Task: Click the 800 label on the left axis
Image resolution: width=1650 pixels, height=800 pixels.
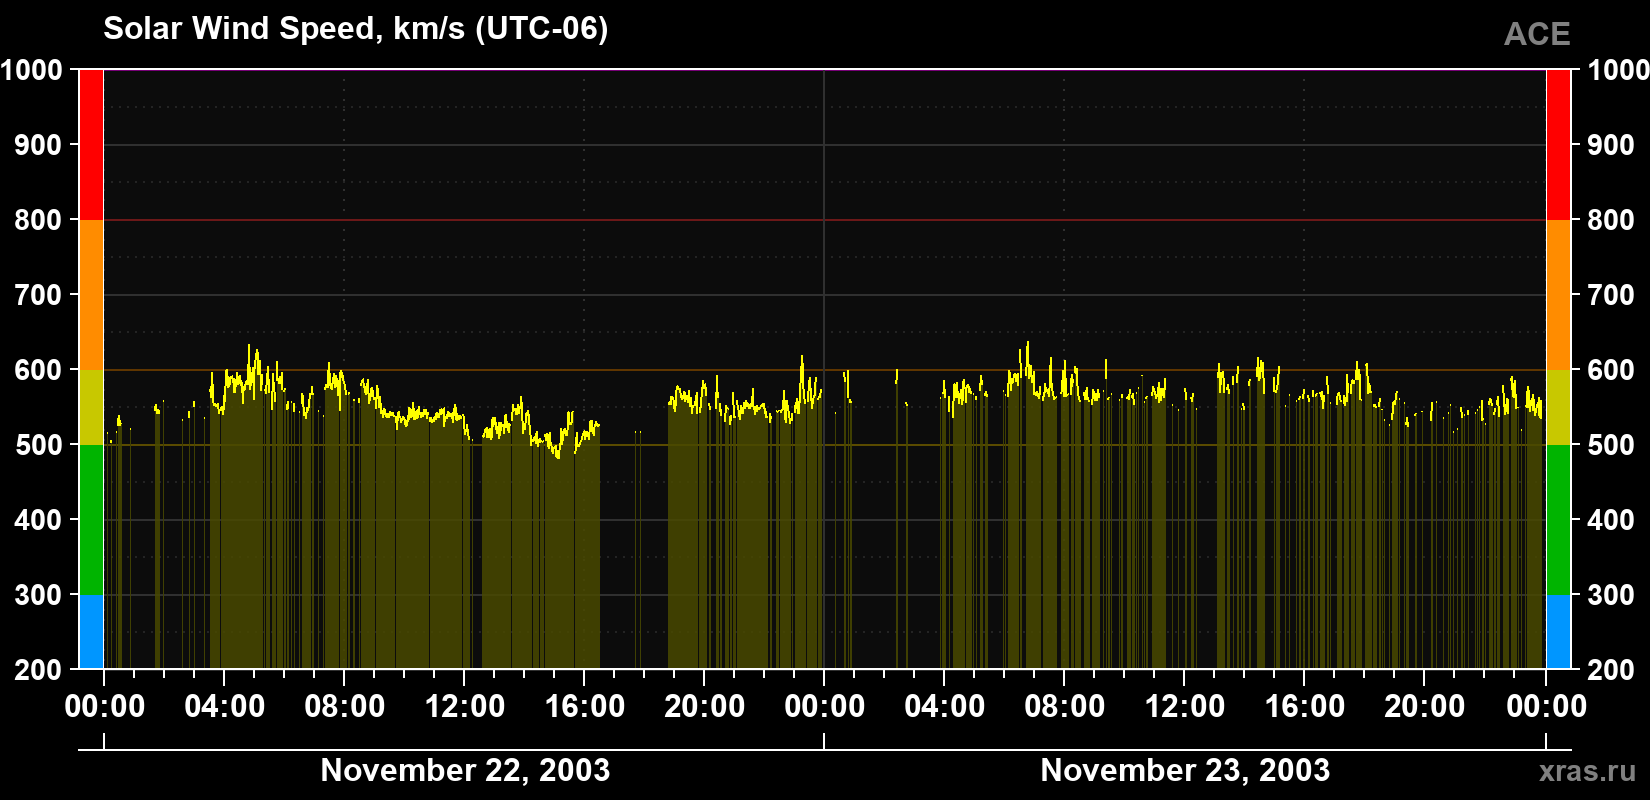Action: pos(38,220)
